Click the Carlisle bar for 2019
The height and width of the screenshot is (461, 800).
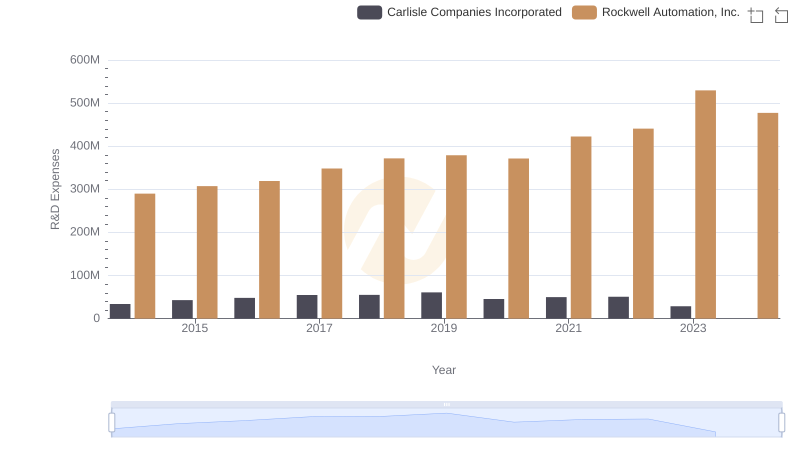431,305
